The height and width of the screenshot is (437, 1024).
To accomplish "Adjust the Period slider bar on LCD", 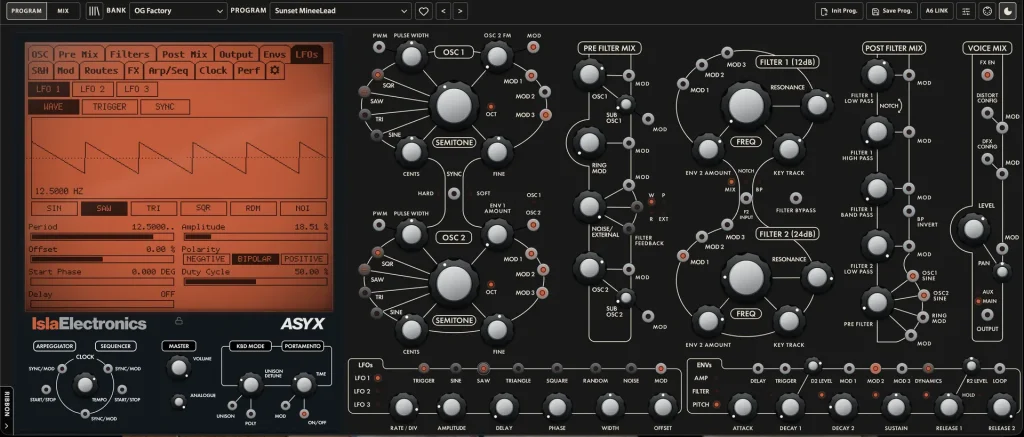I will [x=101, y=237].
